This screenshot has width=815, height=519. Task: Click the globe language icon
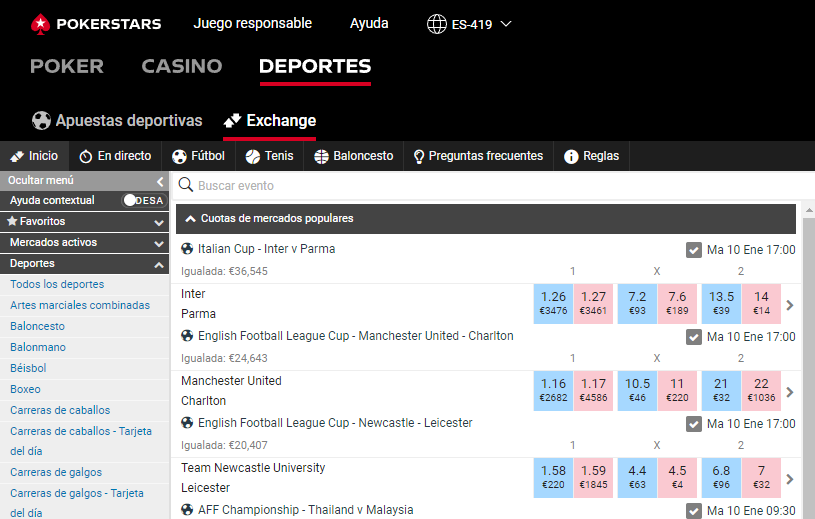click(x=437, y=24)
